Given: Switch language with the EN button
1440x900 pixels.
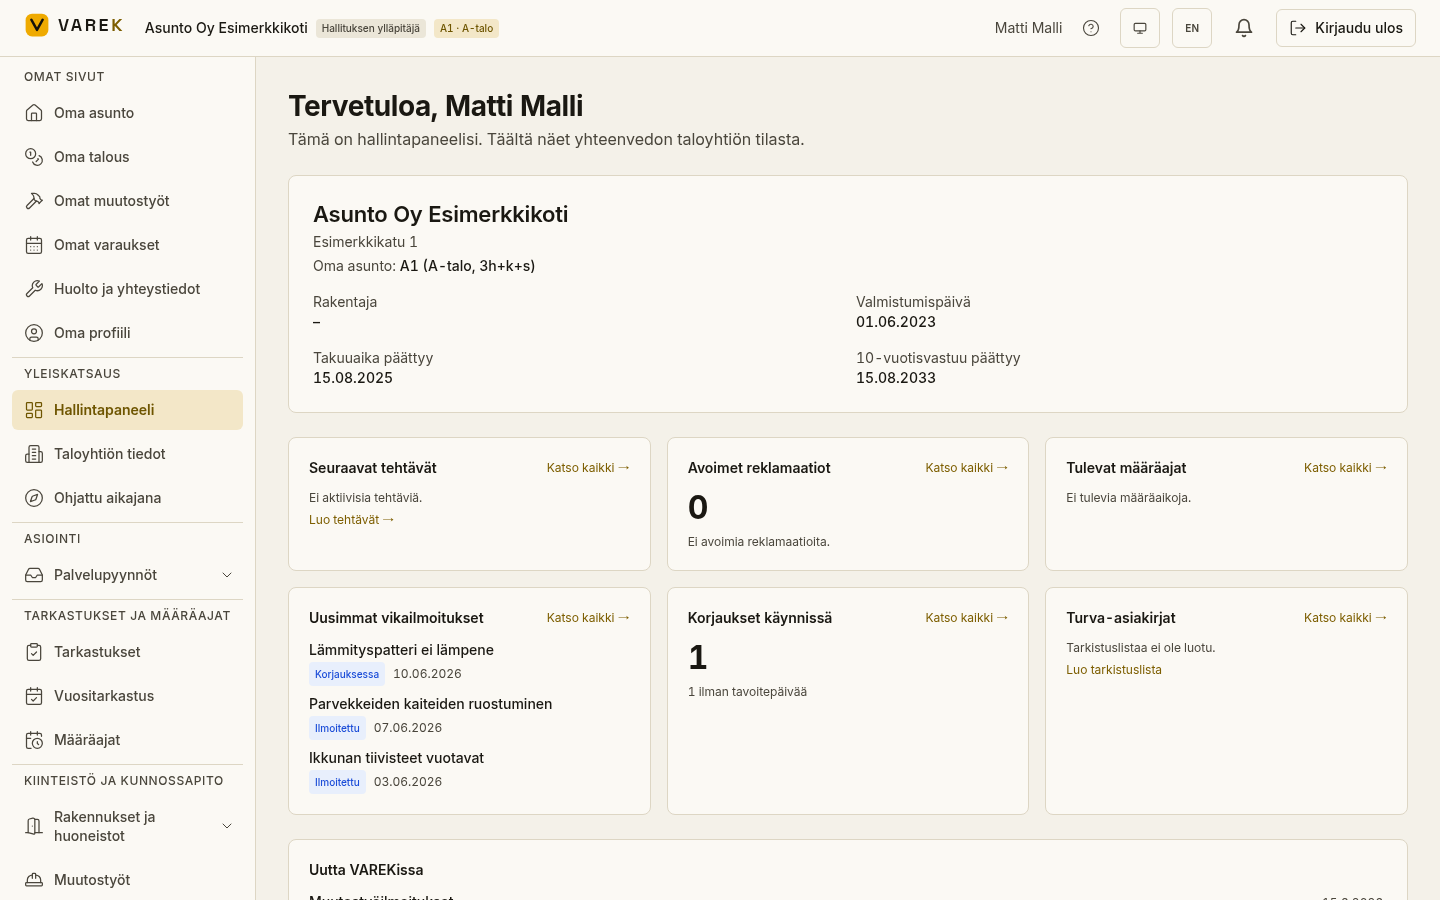Looking at the screenshot, I should point(1192,28).
